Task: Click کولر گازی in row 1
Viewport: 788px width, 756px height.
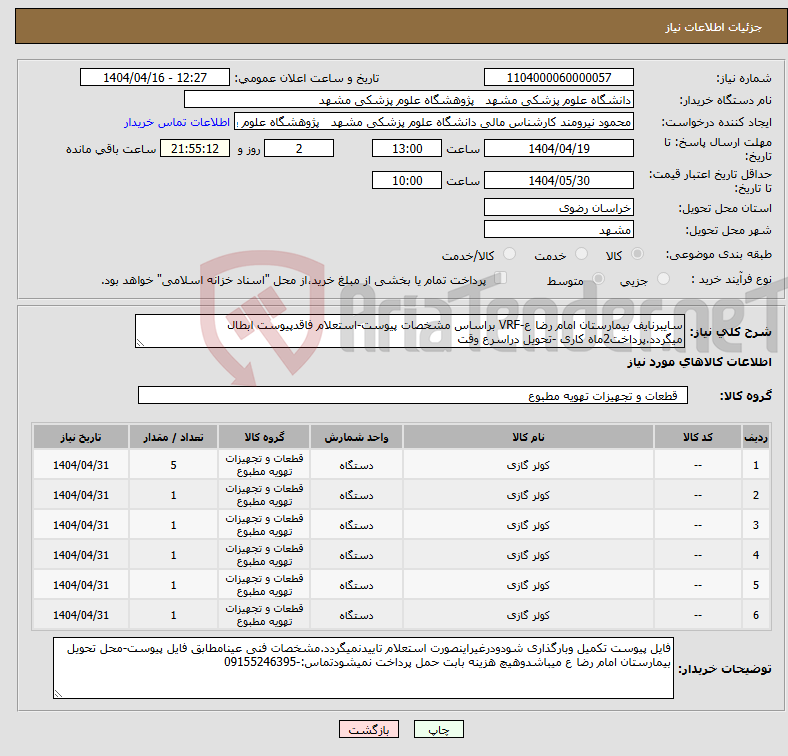Action: tap(528, 465)
